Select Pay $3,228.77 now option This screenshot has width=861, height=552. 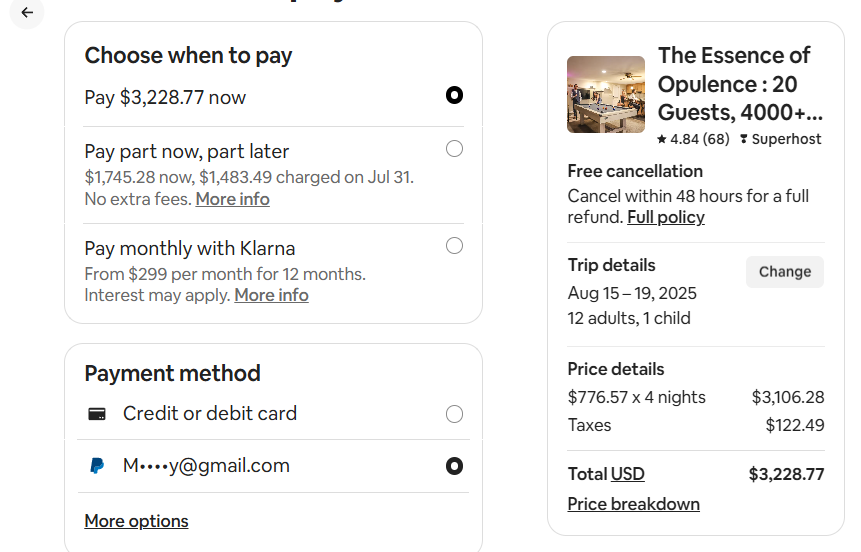point(454,96)
